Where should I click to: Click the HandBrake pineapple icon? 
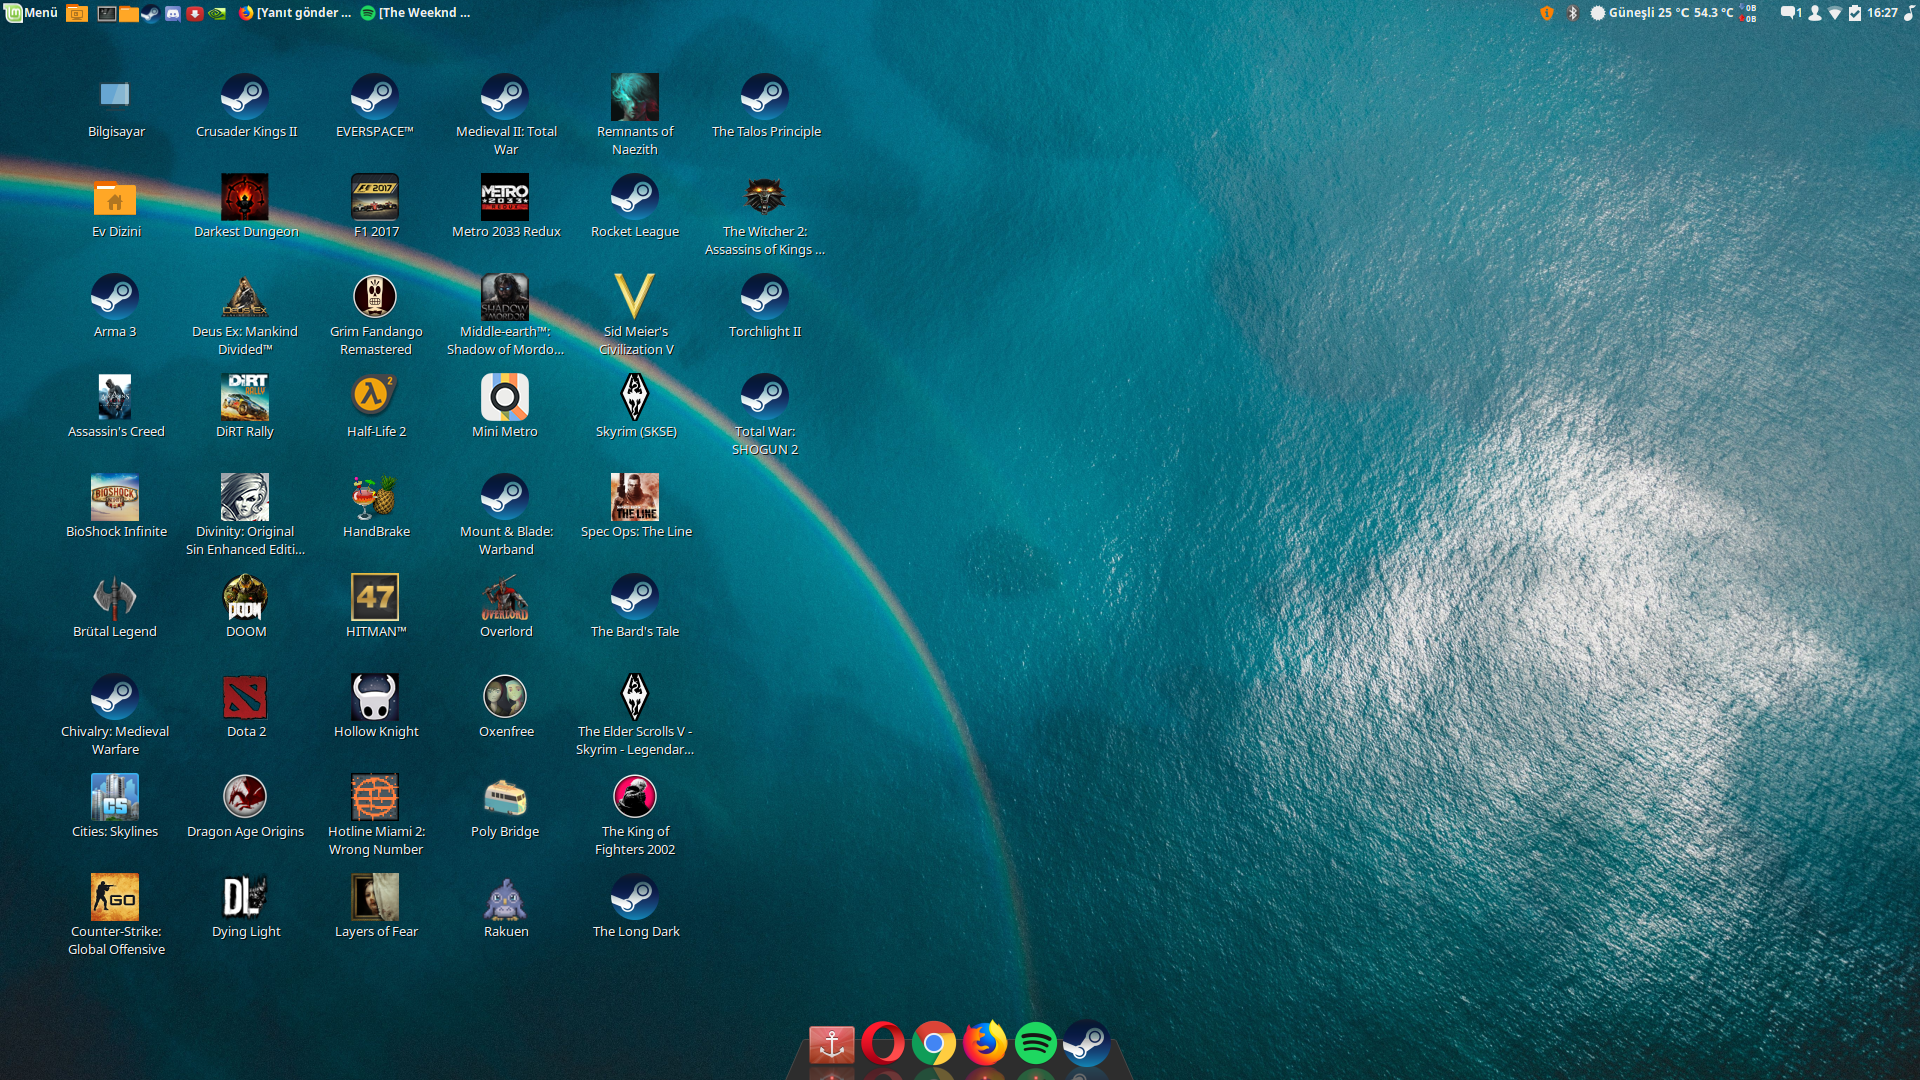point(375,496)
